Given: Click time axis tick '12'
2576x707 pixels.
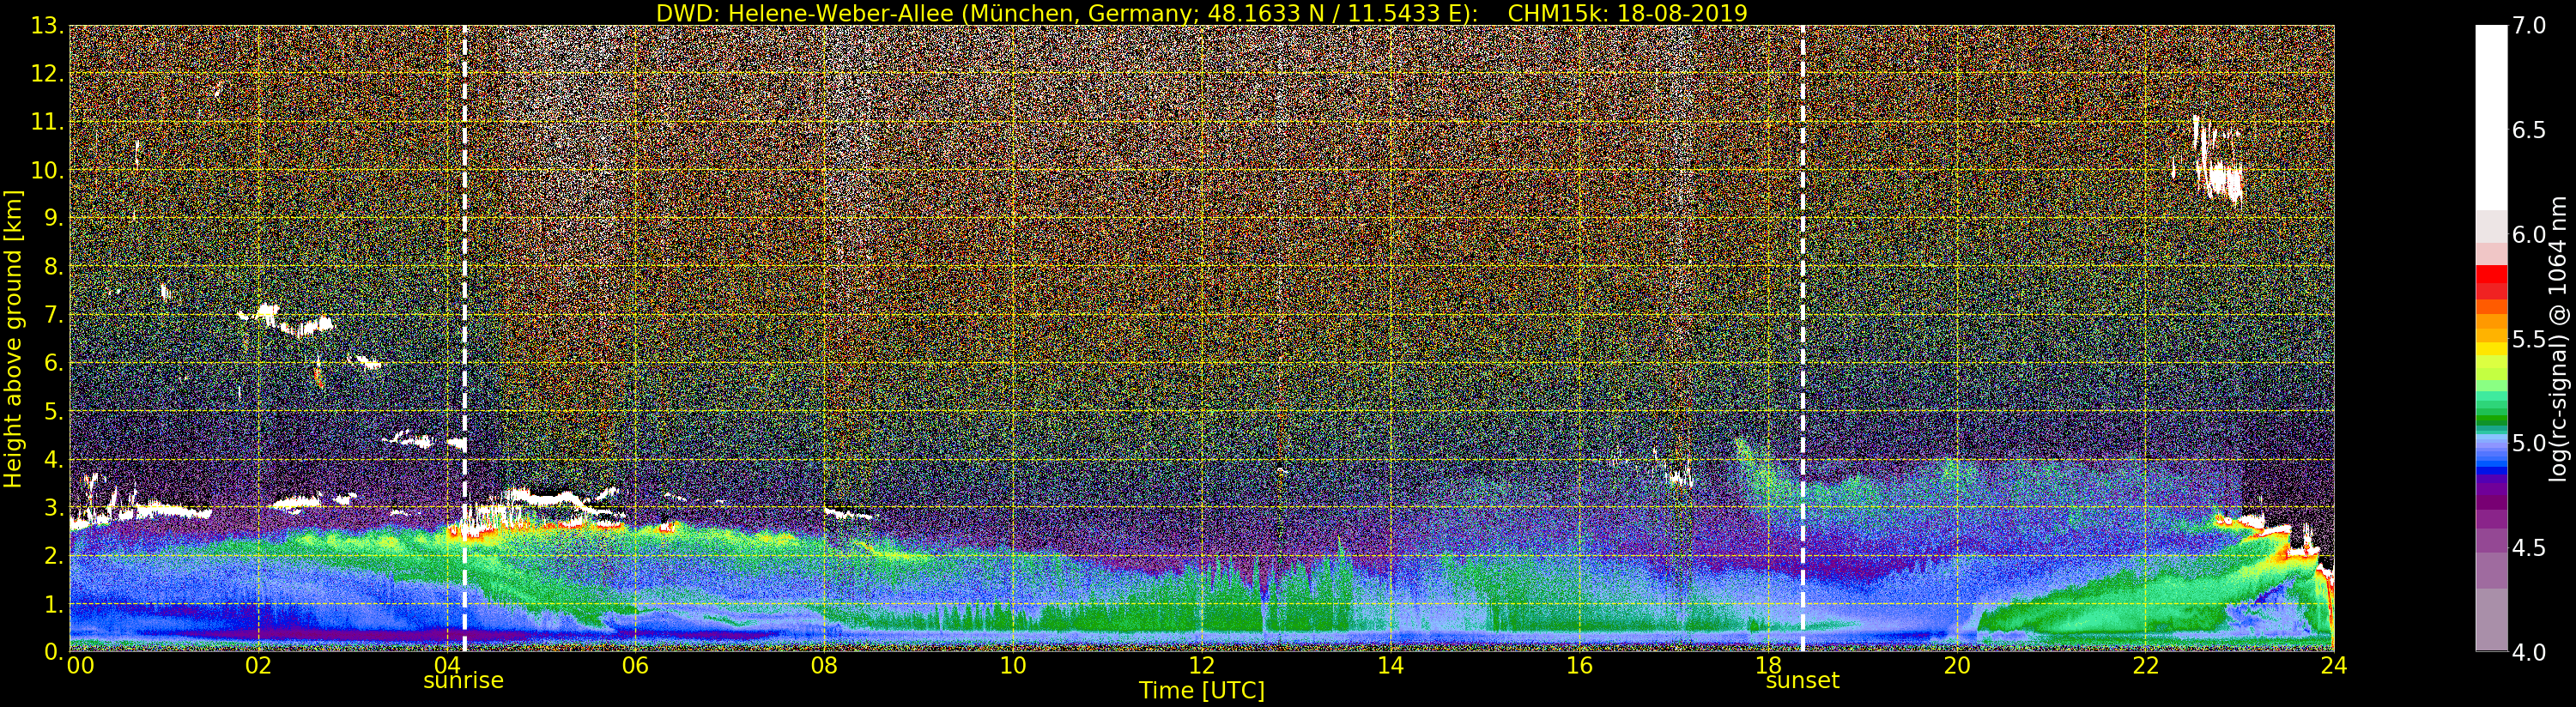Looking at the screenshot, I should click(1201, 666).
